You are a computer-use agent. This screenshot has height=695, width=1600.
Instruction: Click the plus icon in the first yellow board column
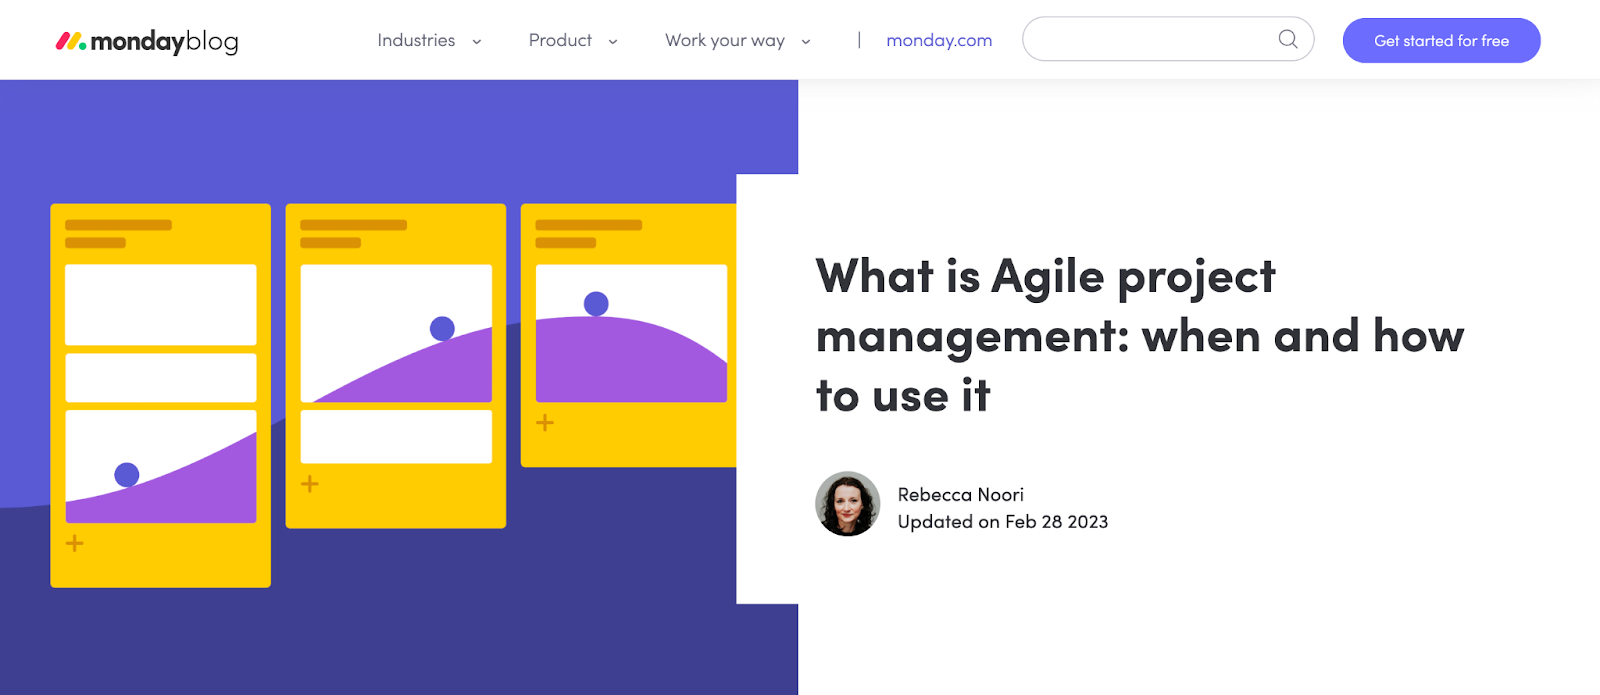tap(75, 544)
